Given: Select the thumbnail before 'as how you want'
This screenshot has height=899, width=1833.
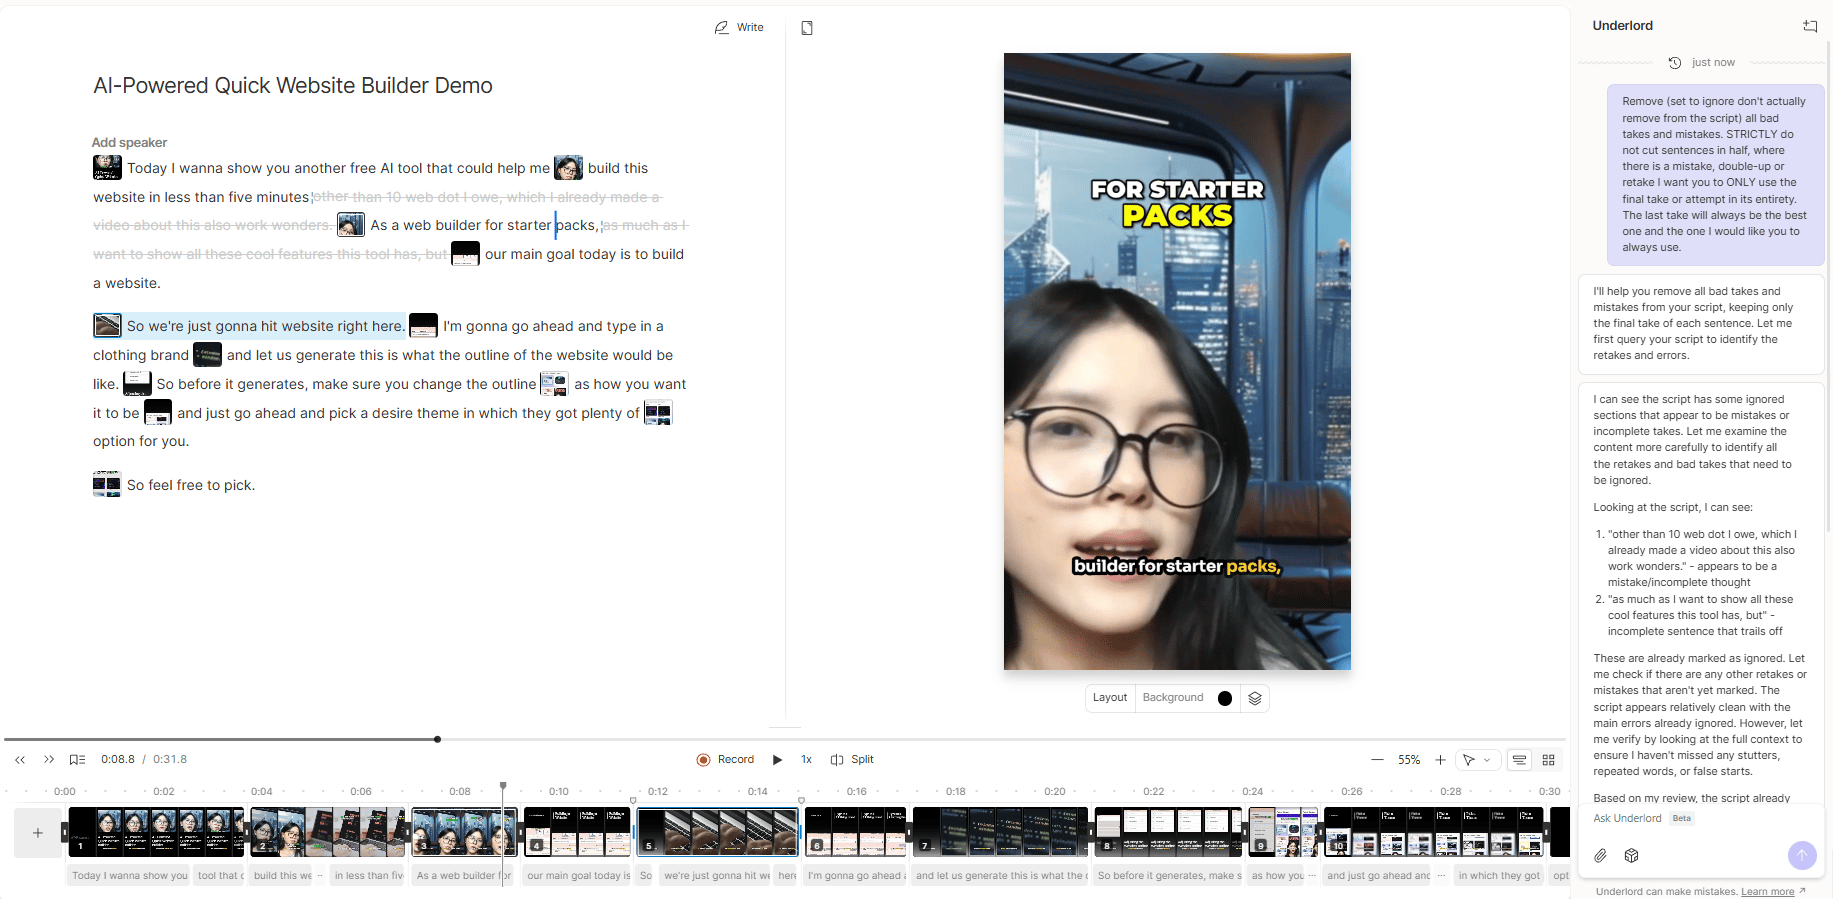Looking at the screenshot, I should (554, 384).
